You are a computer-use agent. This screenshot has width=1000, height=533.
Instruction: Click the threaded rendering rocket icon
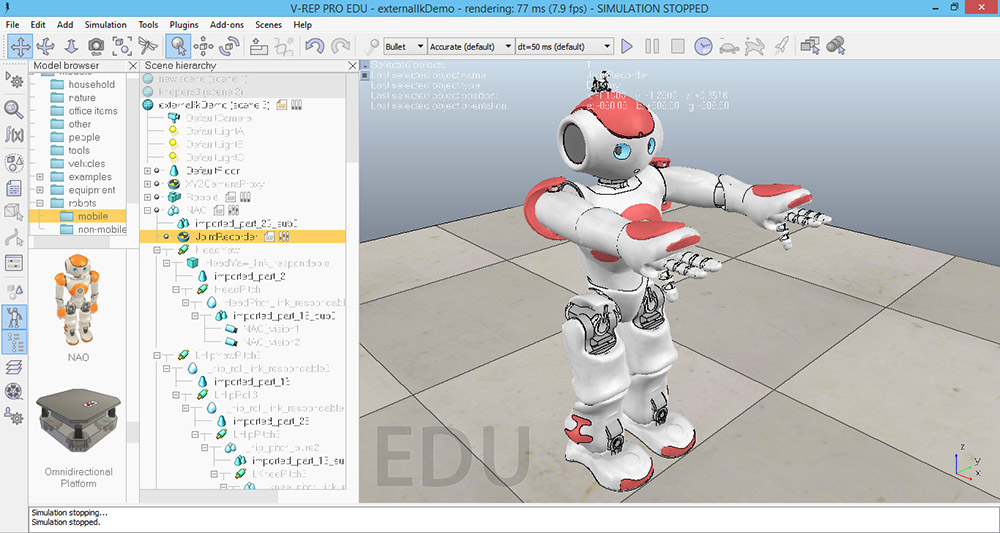coord(781,47)
